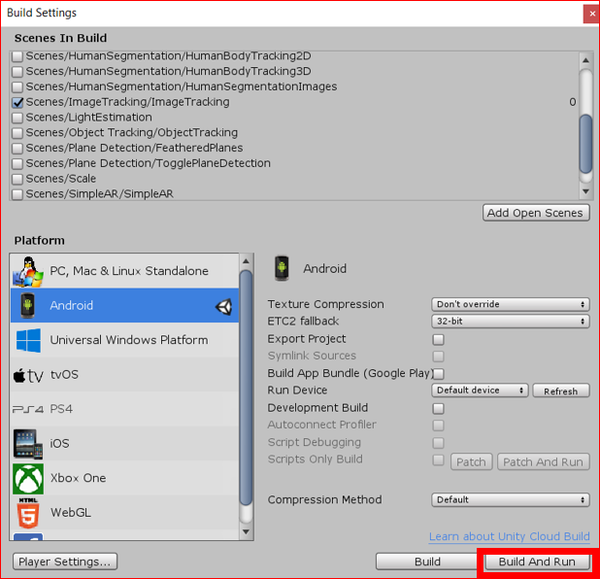Select Scenes/SimpleAR/SimpleAR scene name
The image size is (600, 579).
99,194
